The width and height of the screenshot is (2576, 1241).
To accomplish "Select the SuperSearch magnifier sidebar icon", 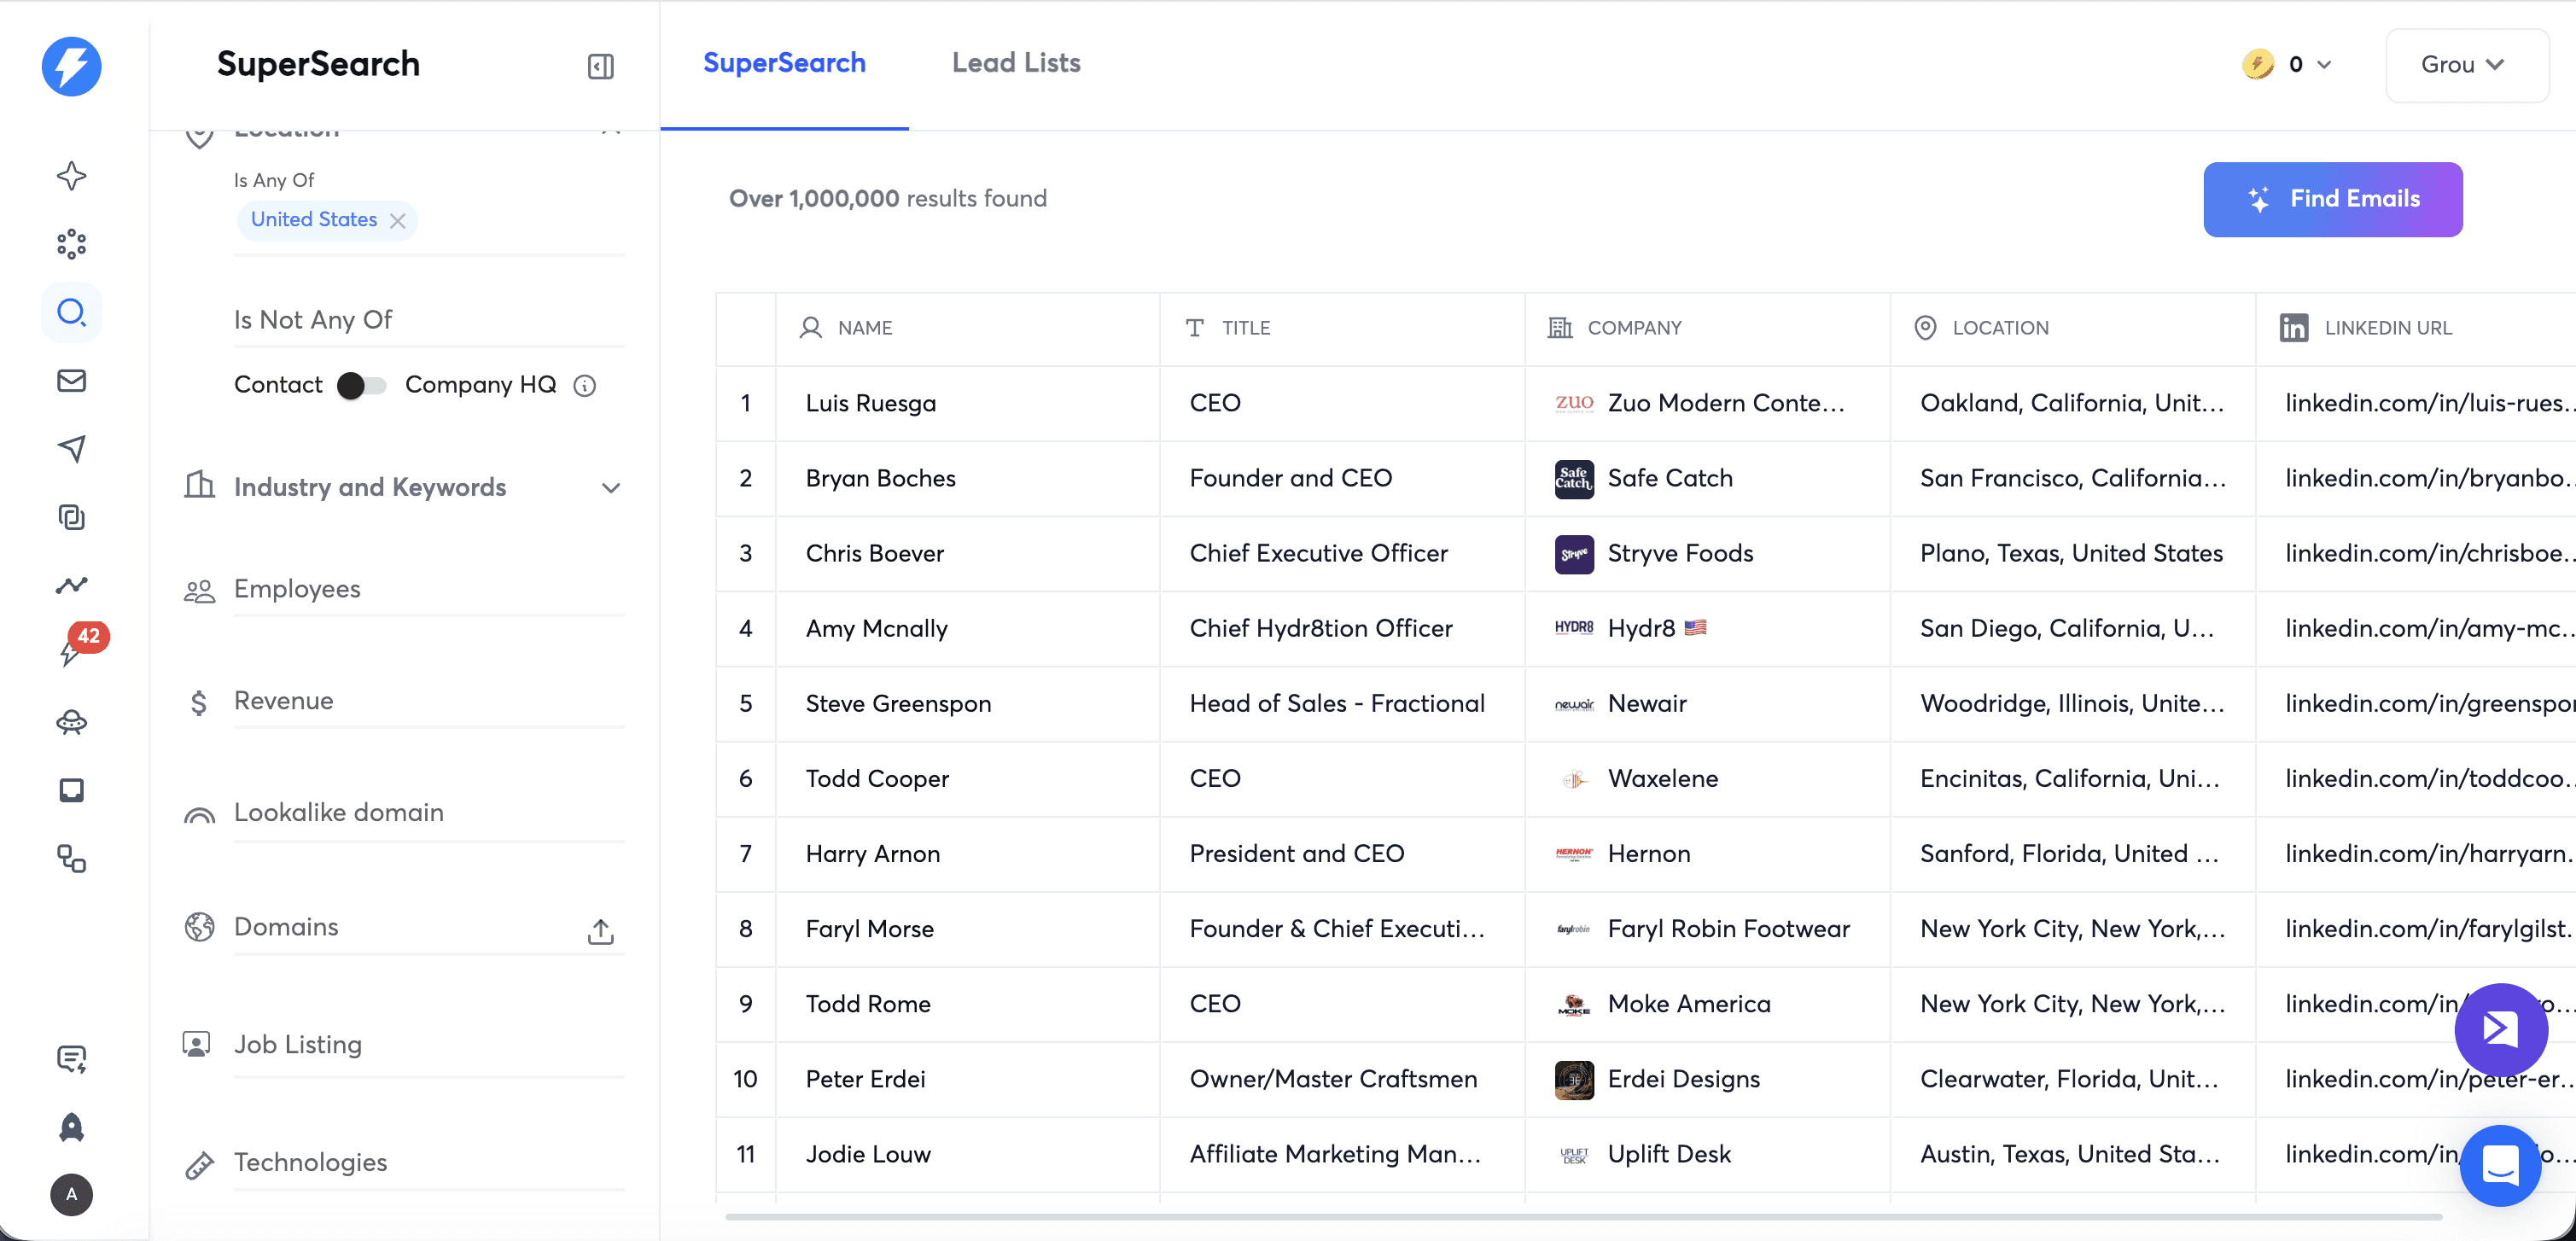I will [x=71, y=313].
